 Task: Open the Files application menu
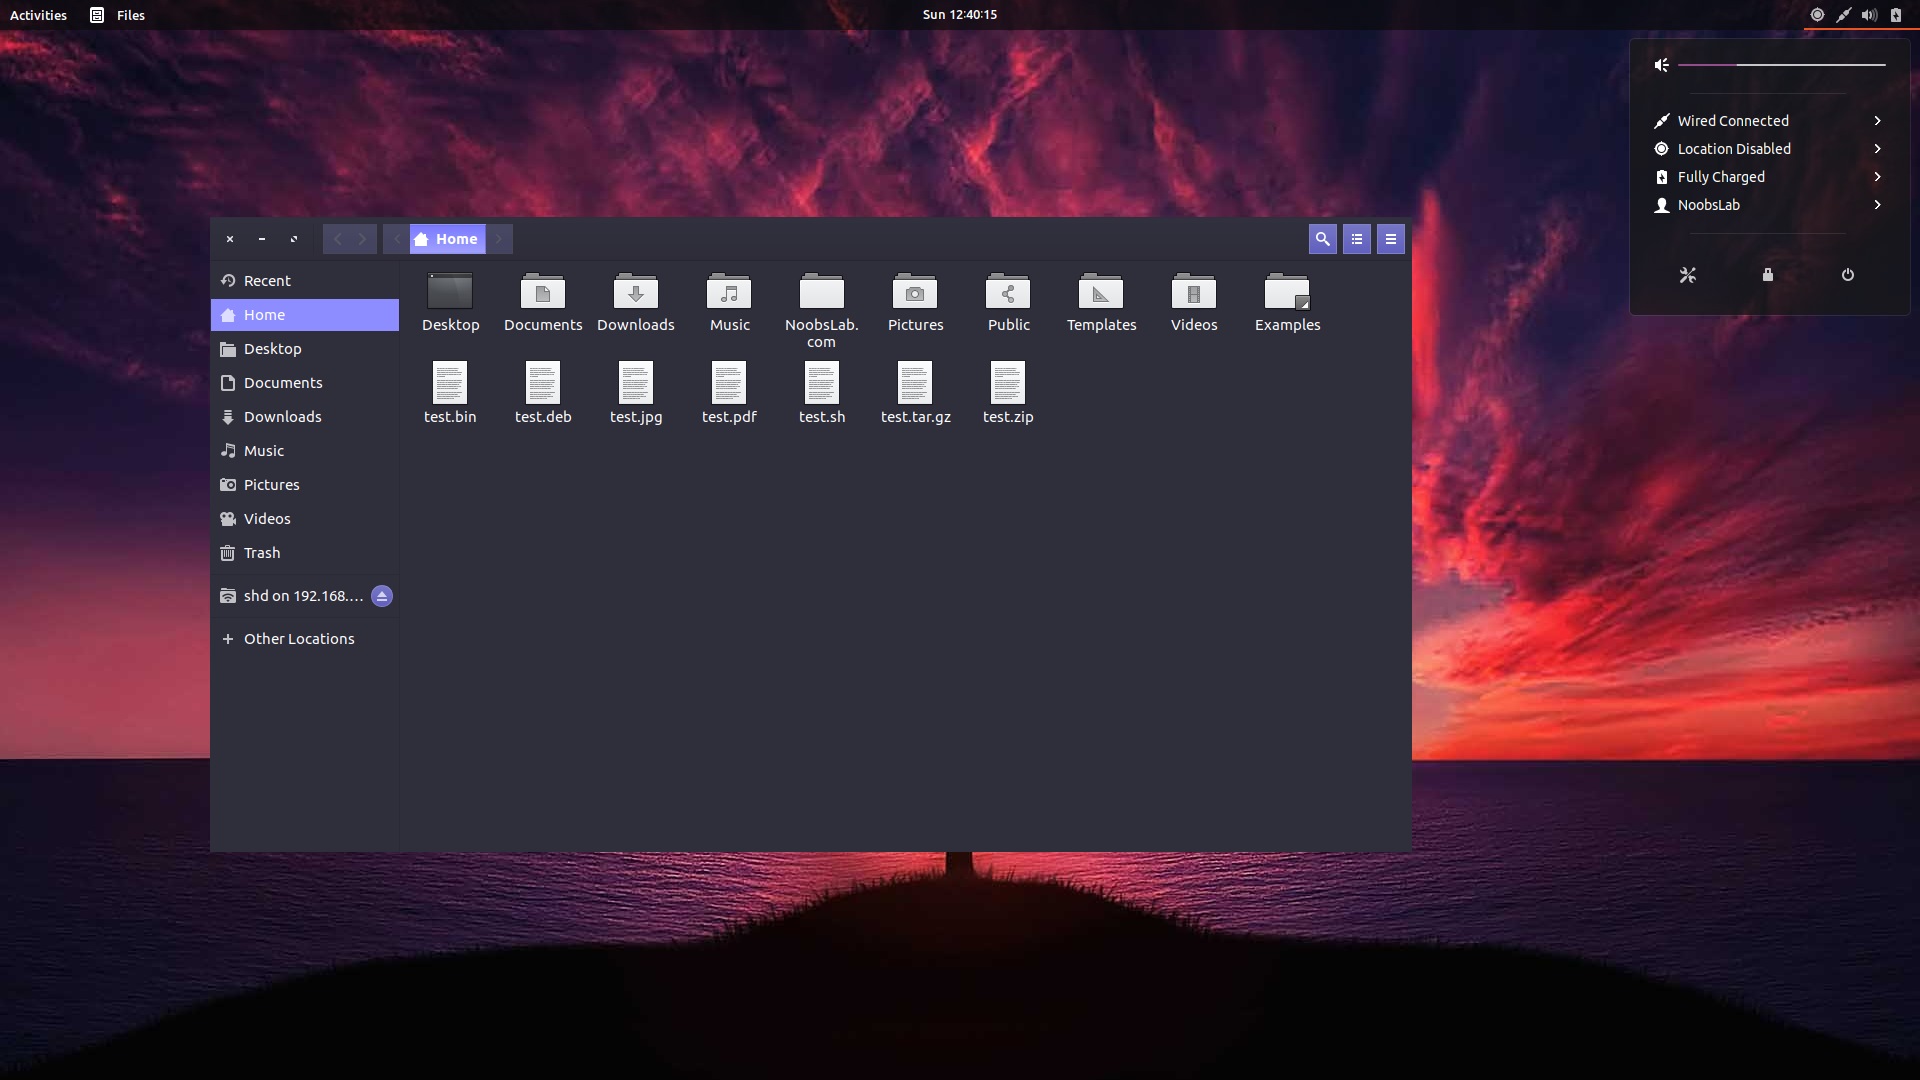[118, 15]
